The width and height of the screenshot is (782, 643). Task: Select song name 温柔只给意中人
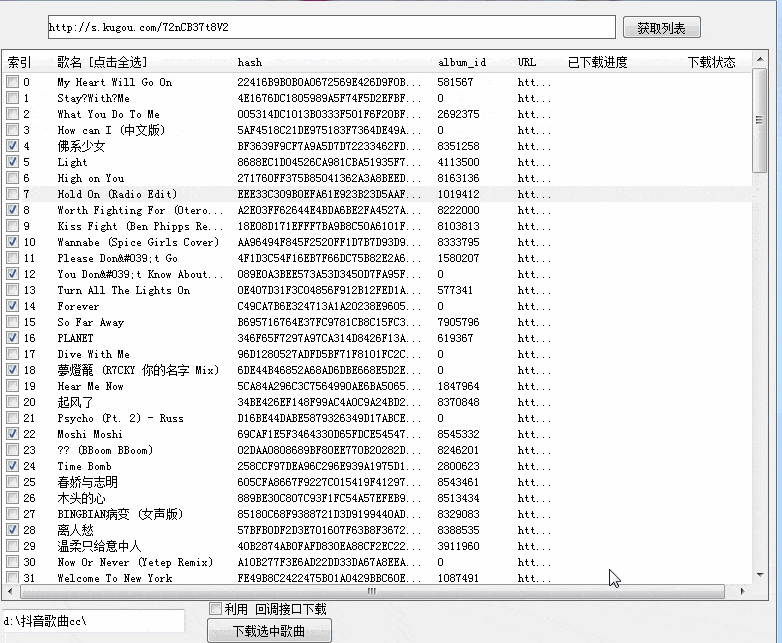pos(99,546)
